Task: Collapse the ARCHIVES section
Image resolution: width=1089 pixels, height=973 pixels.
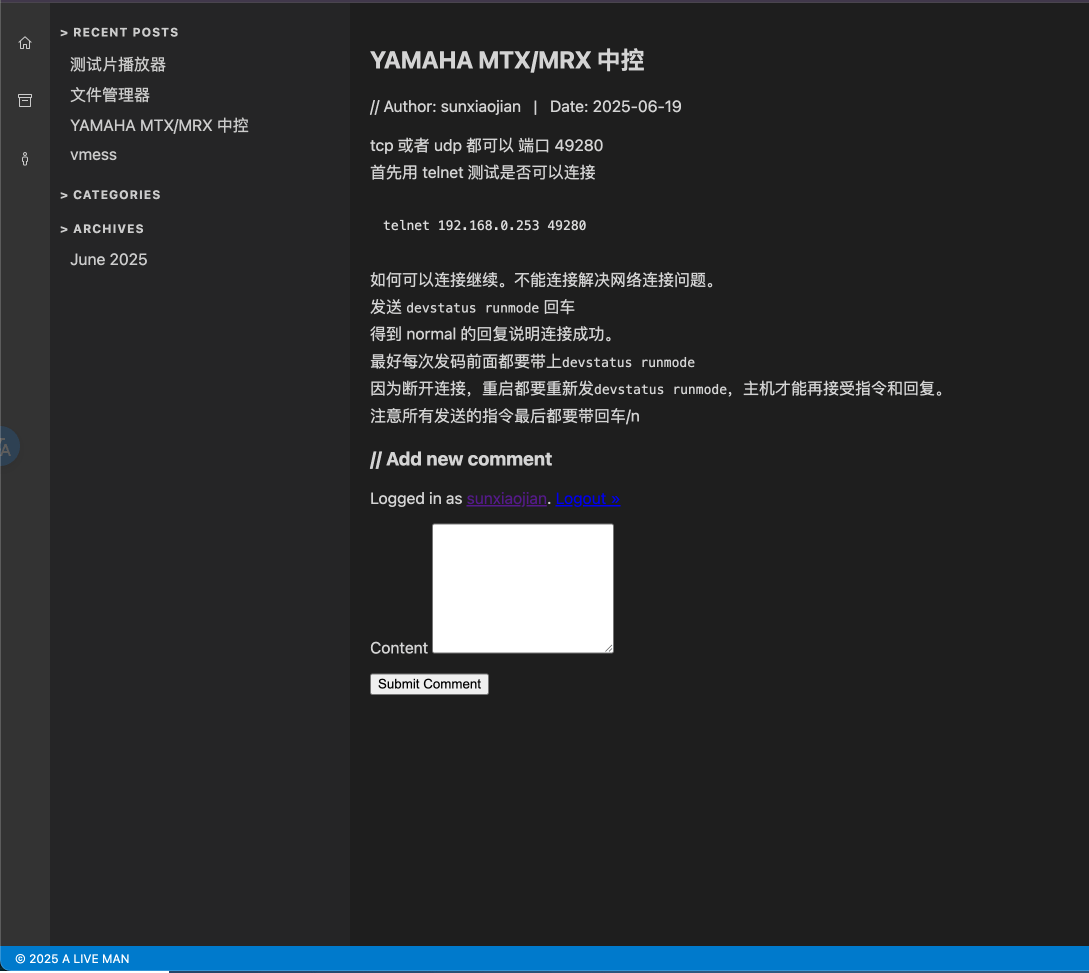Action: click(x=101, y=229)
